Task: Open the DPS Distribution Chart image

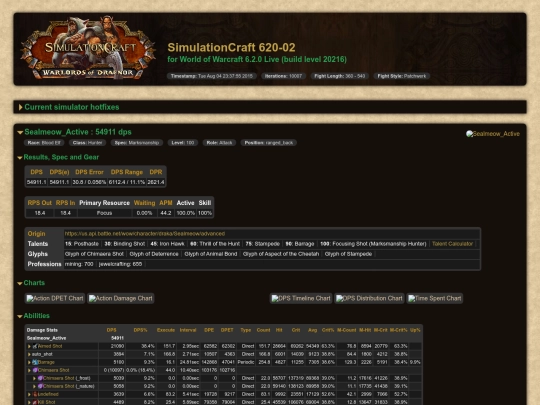Action: [x=369, y=298]
